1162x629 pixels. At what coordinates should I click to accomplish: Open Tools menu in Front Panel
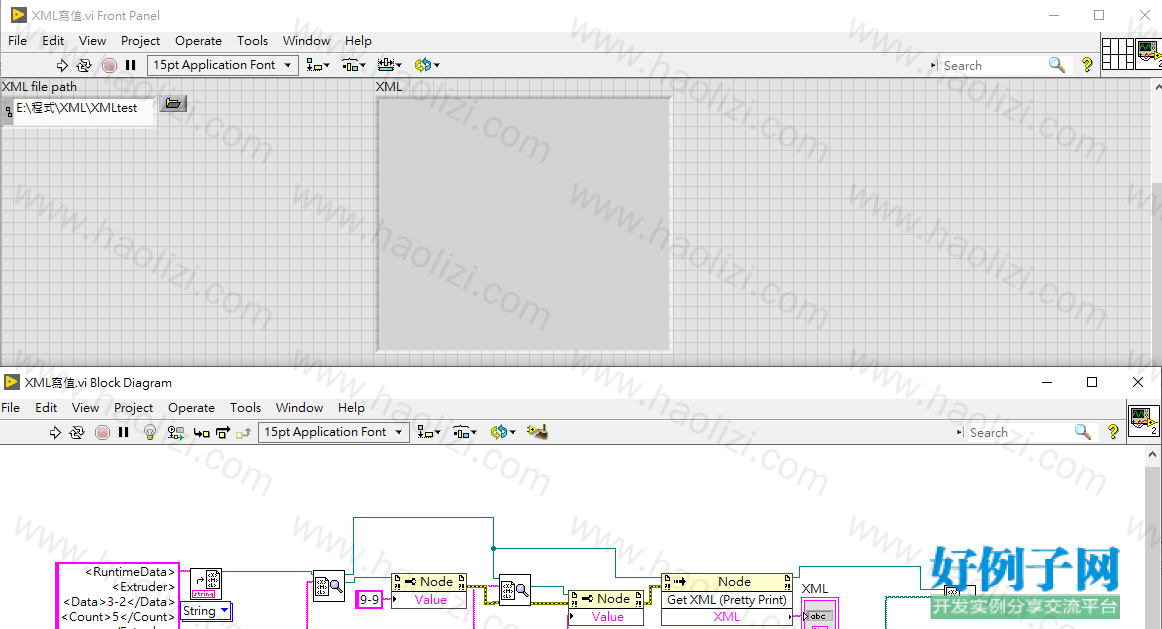[252, 41]
